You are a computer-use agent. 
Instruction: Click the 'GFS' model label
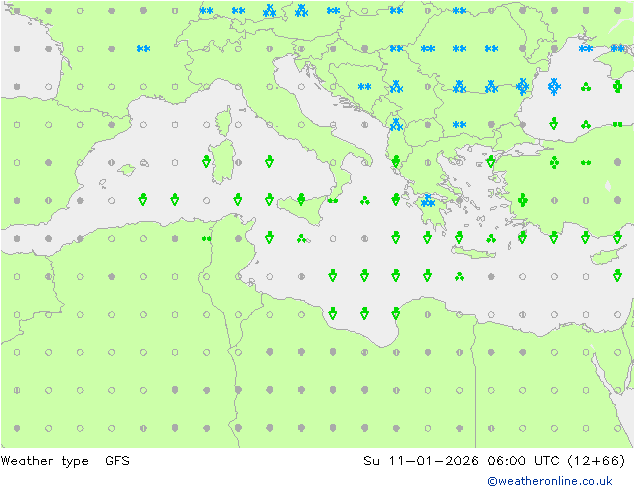pos(117,460)
